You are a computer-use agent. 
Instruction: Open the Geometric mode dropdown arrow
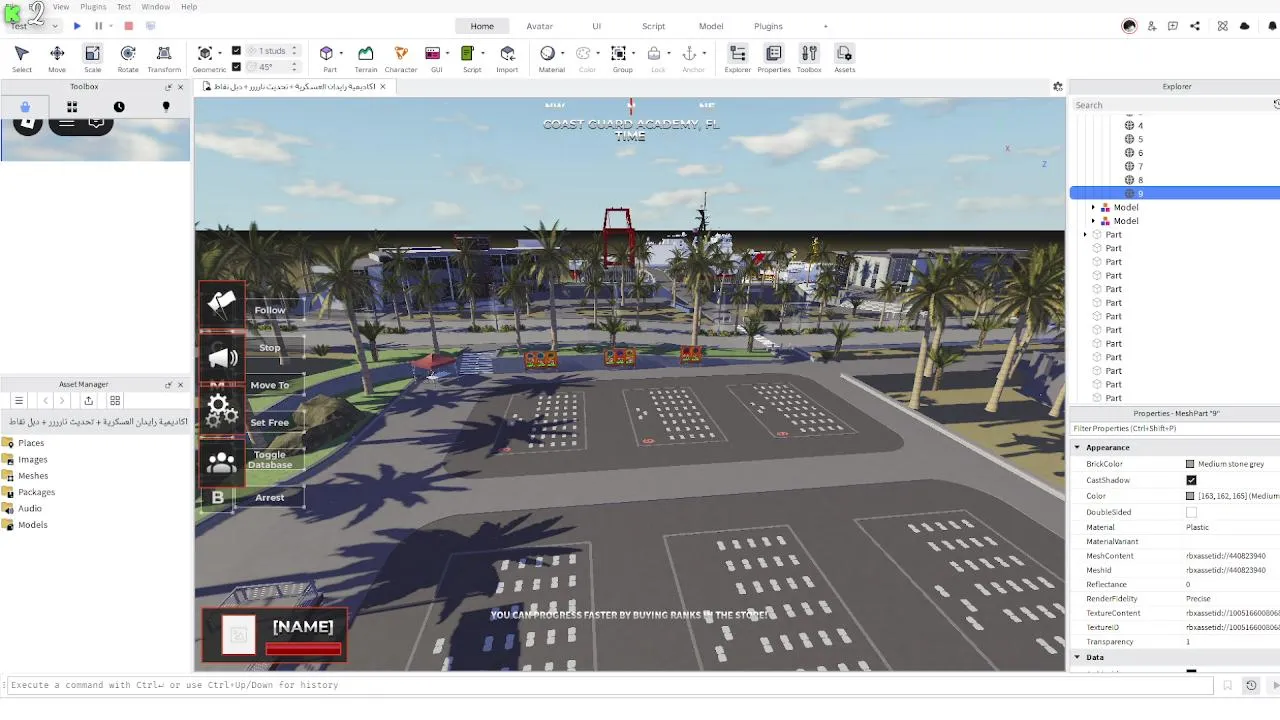click(x=219, y=53)
